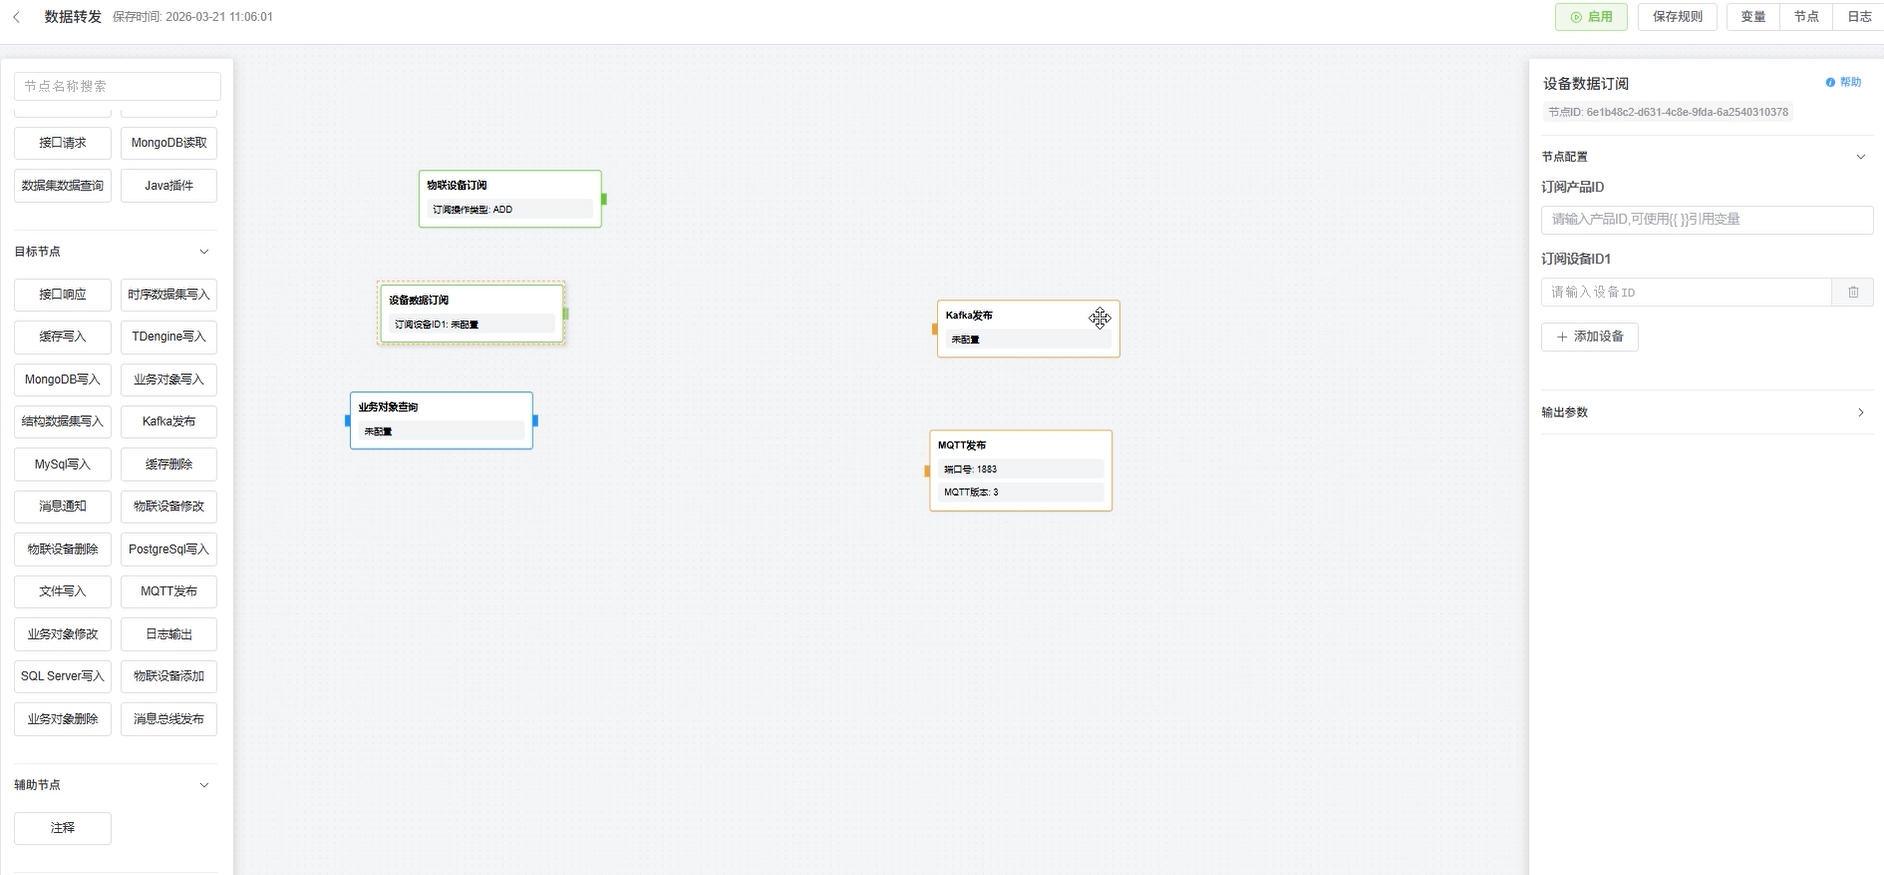
Task: Click the back arrow icon
Action: coord(17,17)
